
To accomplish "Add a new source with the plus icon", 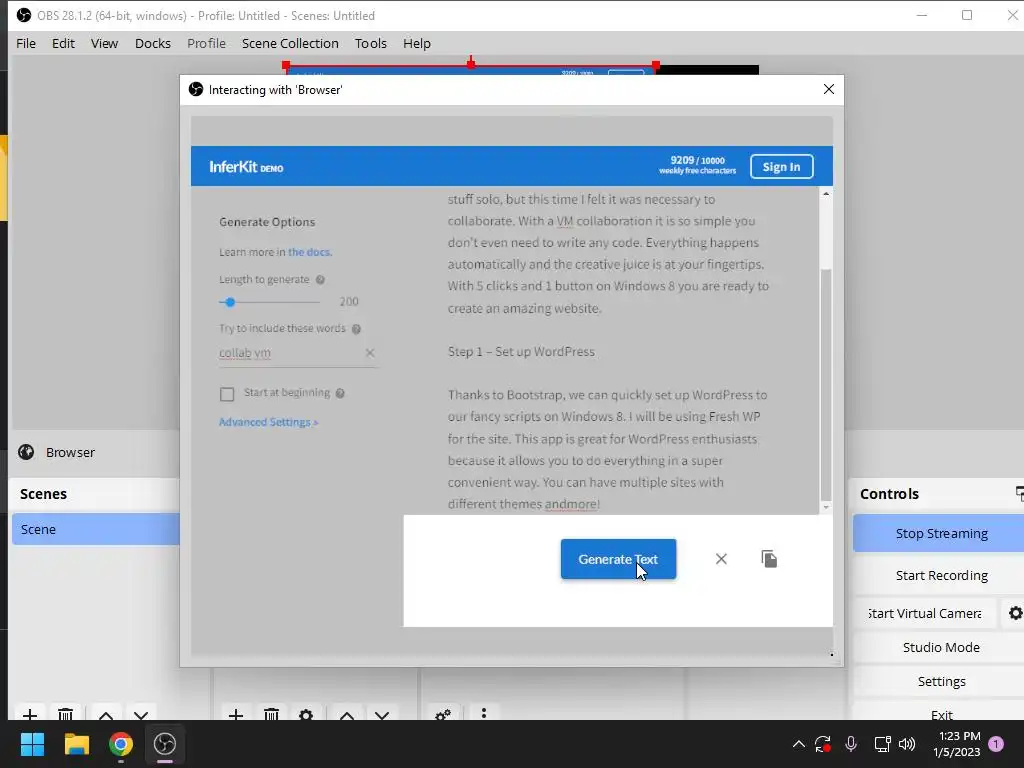I will 236,714.
